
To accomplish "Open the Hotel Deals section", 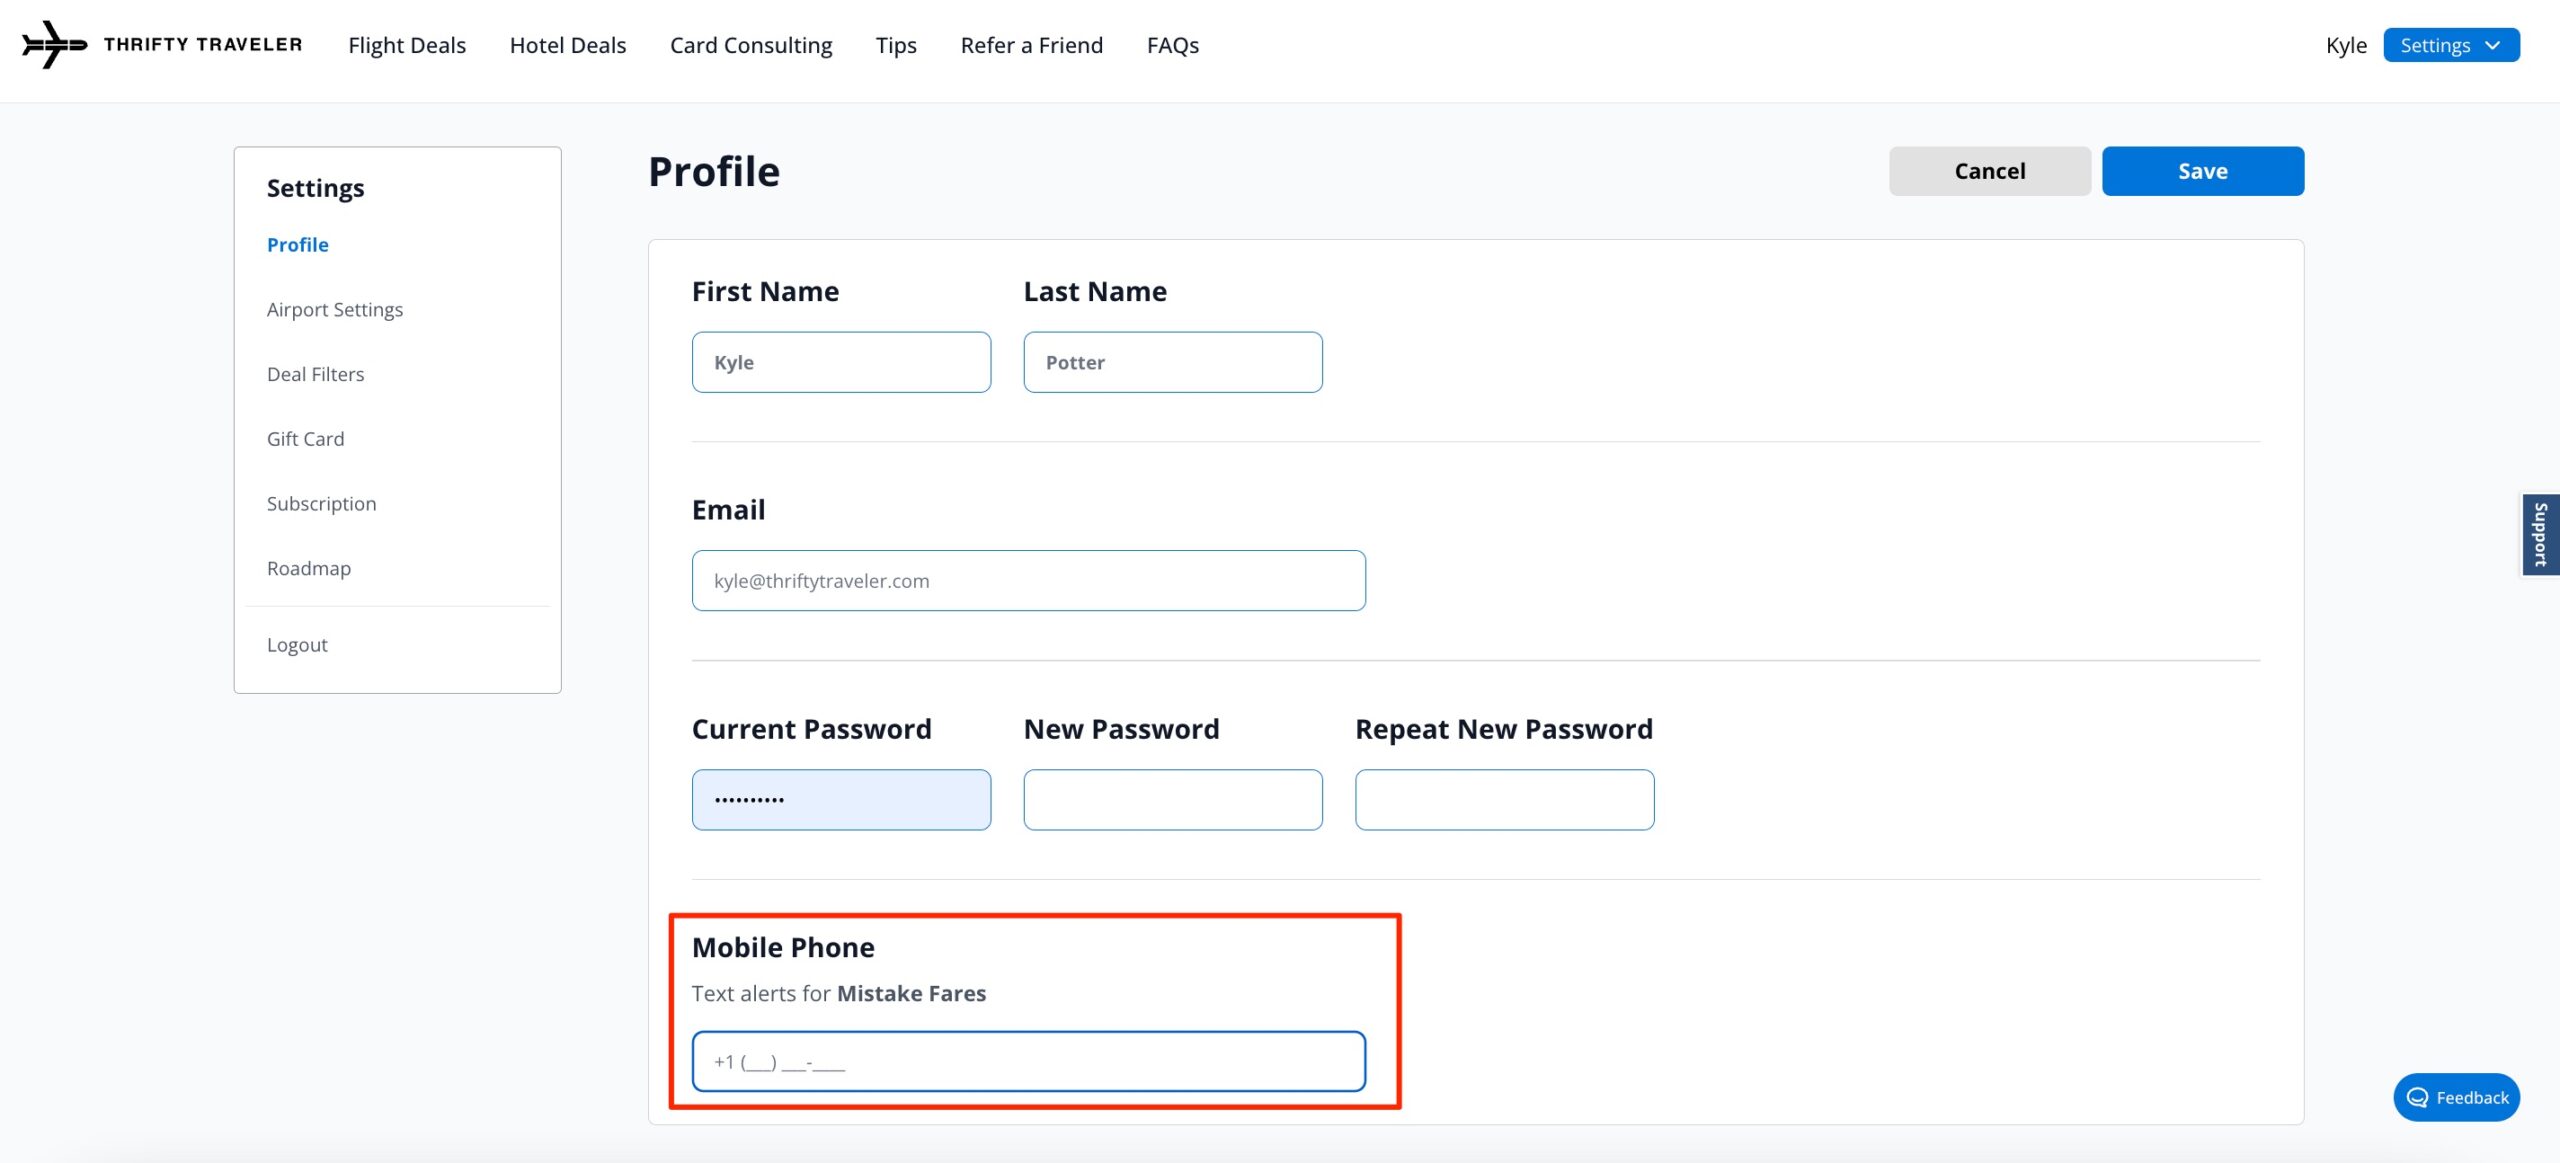I will (567, 45).
